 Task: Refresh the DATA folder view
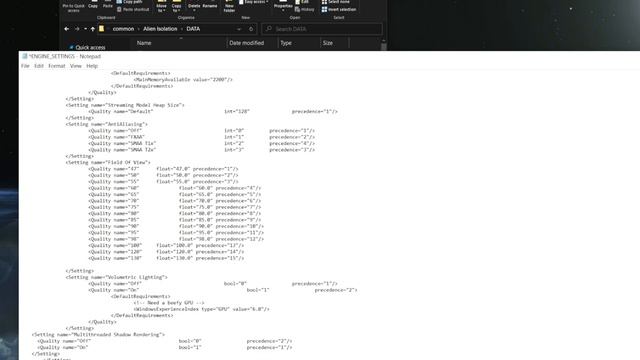(x=251, y=29)
